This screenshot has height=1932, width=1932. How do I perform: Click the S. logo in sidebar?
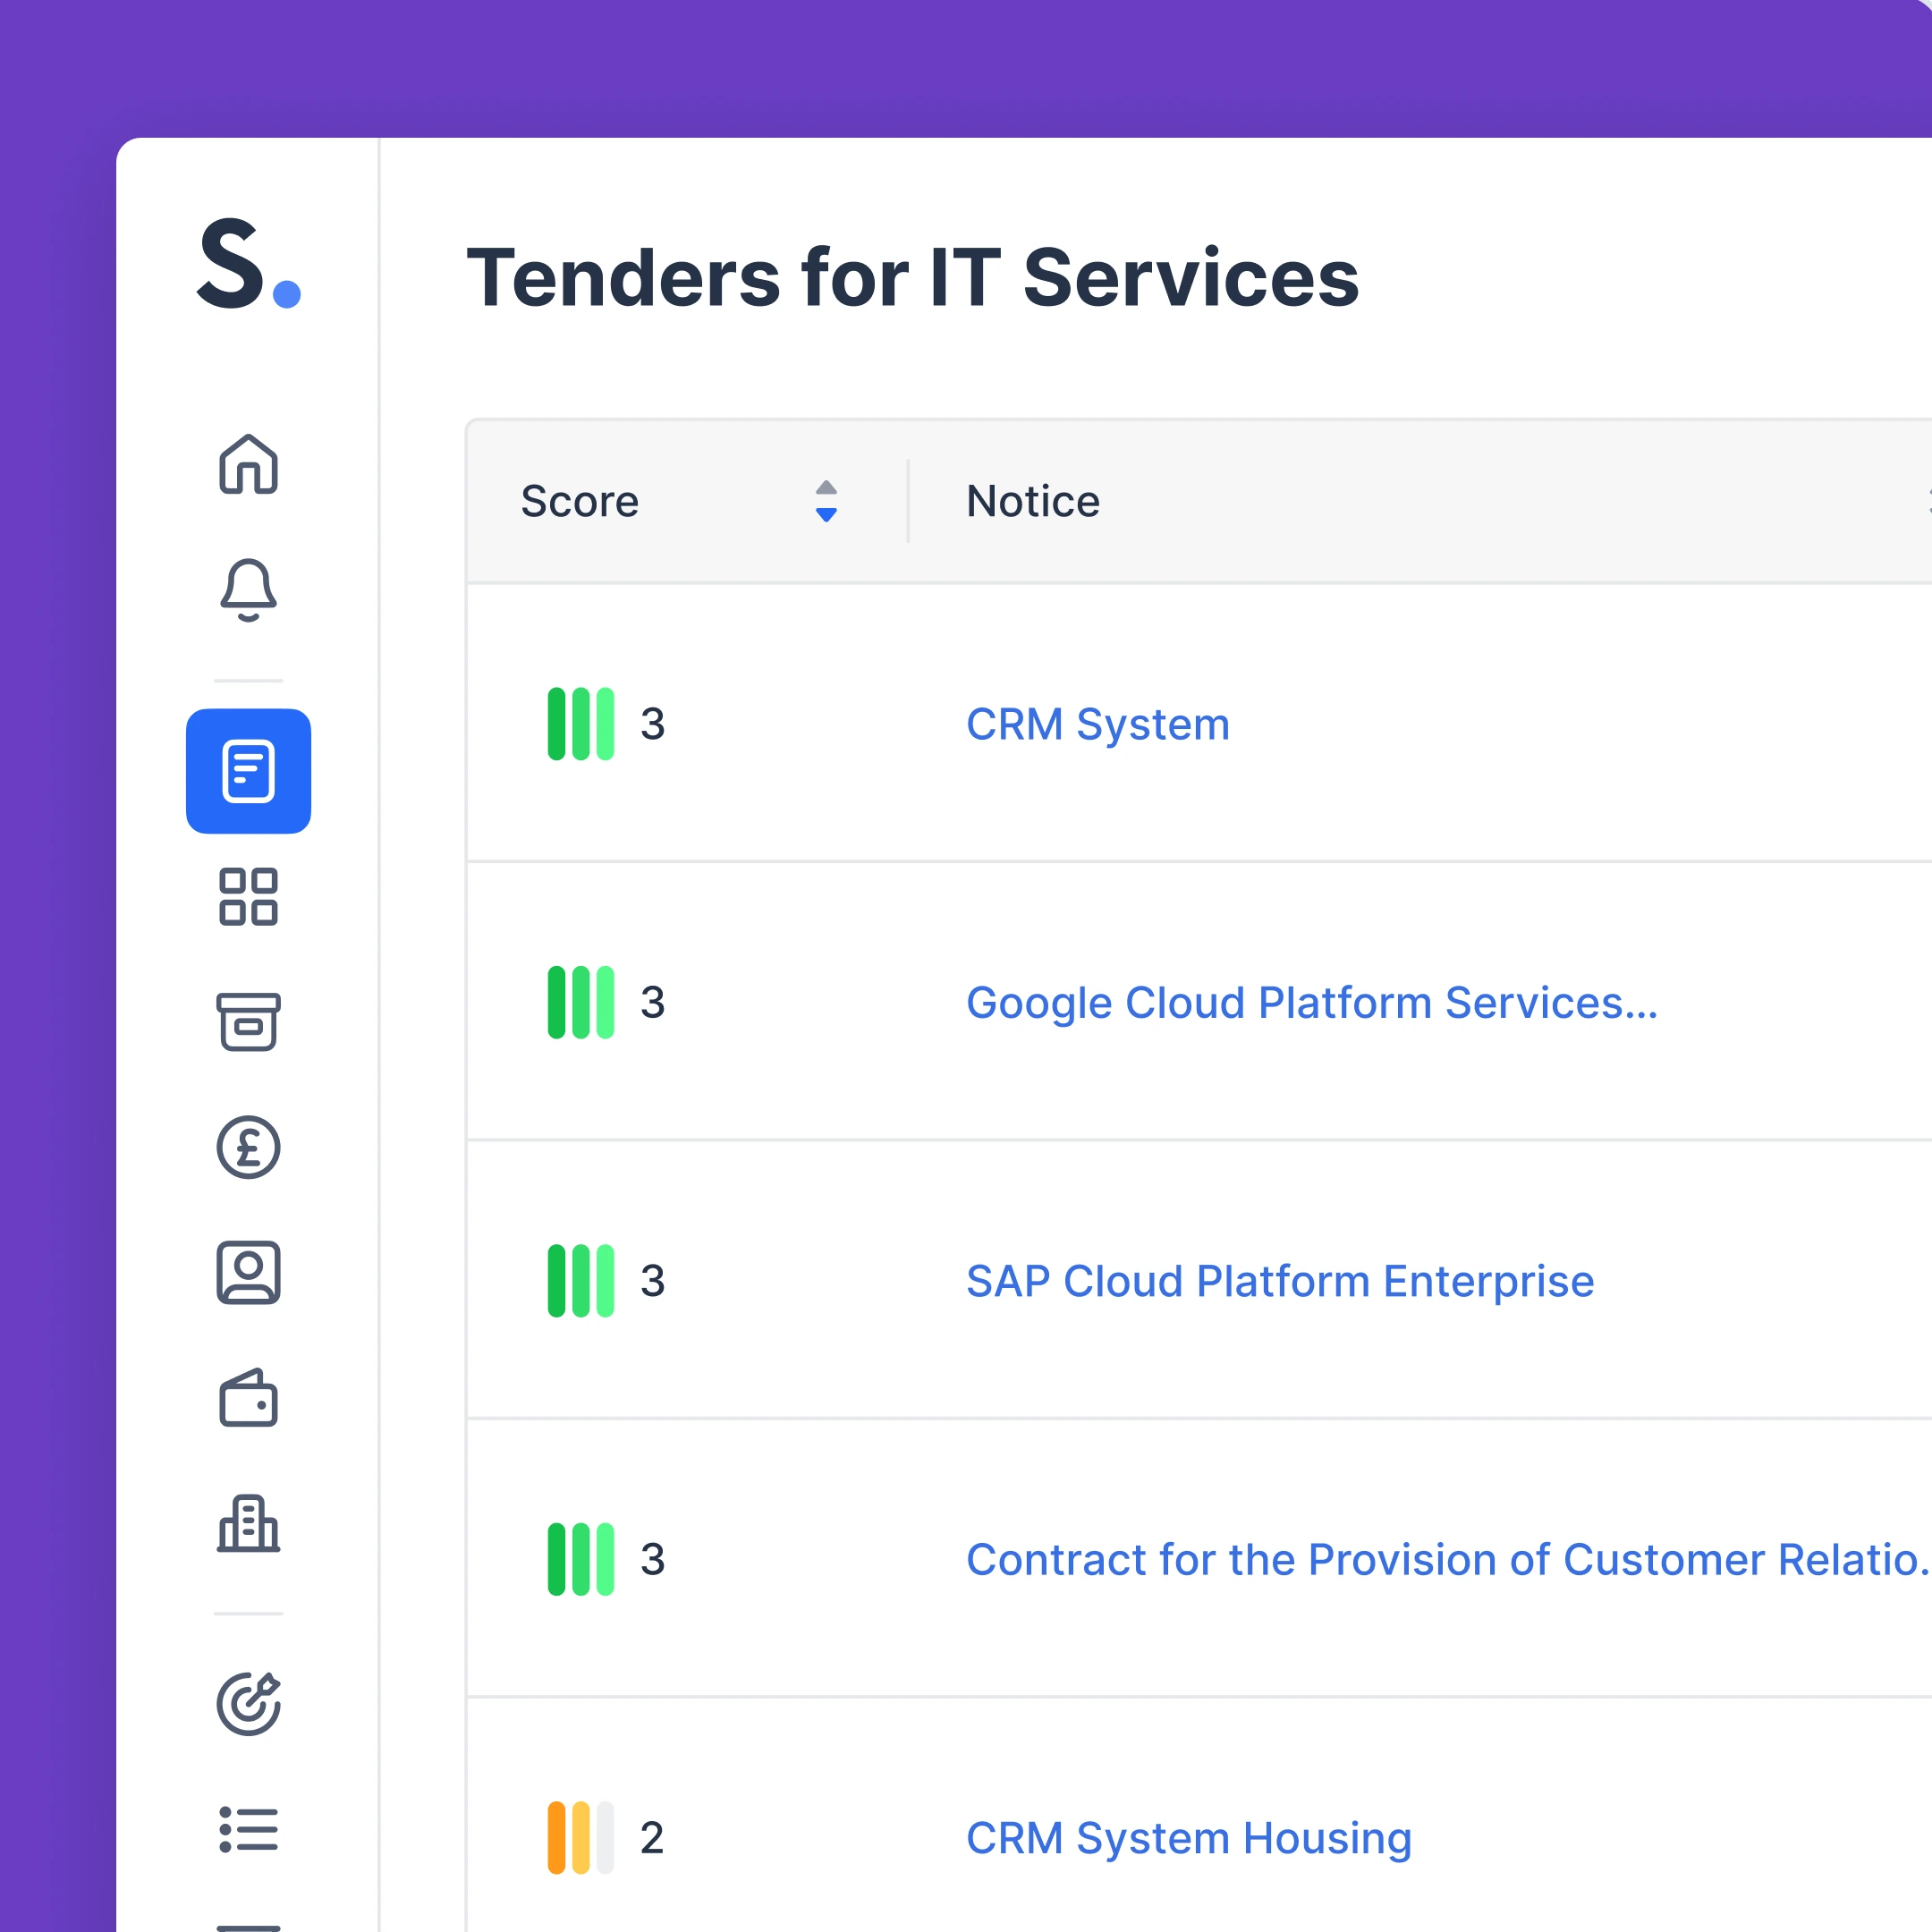tap(248, 263)
